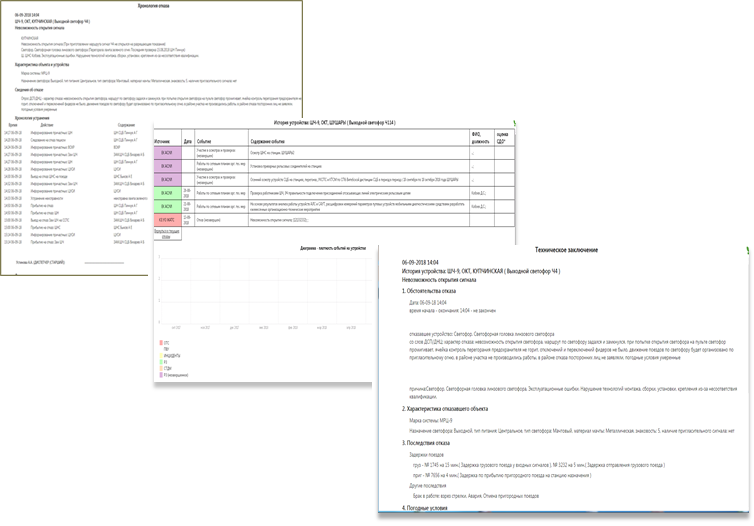
Task: Click the density chart title Диаграмма
Action: (x=333, y=248)
